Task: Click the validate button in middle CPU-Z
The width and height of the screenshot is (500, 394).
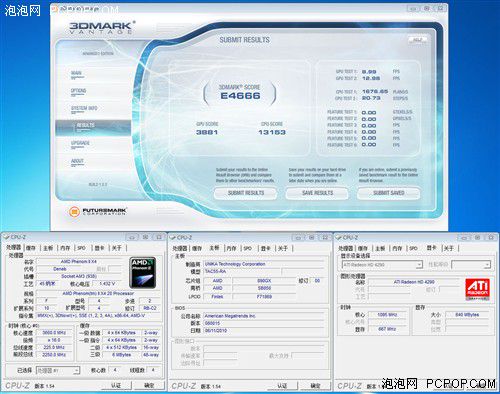Action: [282, 386]
